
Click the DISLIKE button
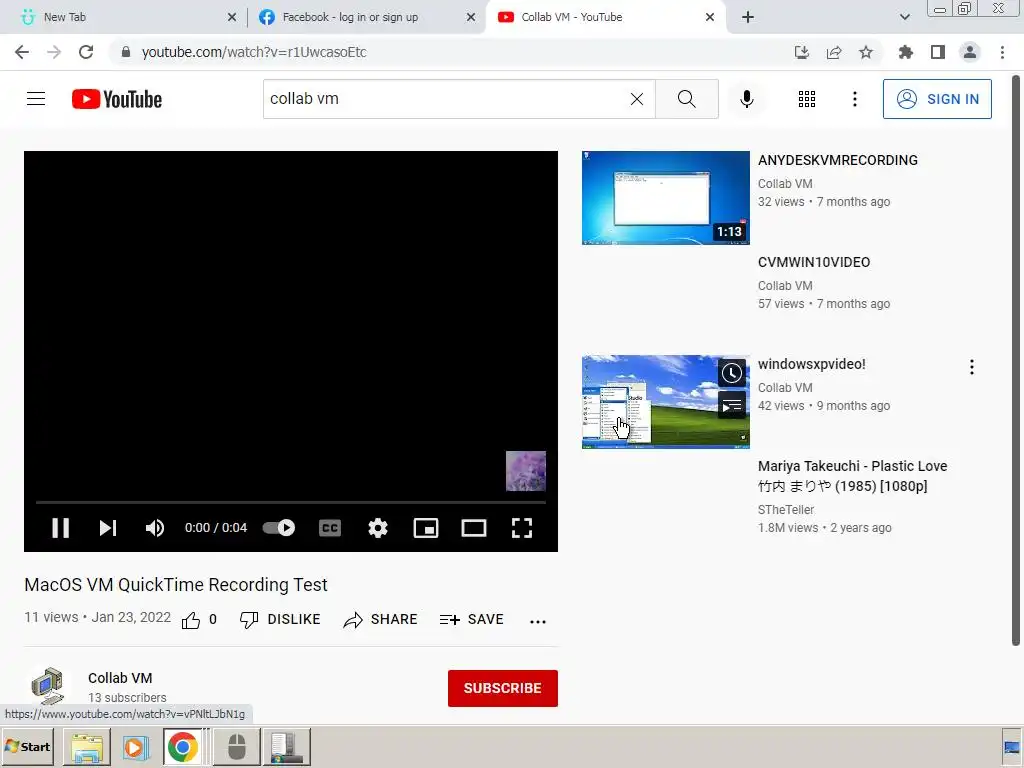[280, 620]
